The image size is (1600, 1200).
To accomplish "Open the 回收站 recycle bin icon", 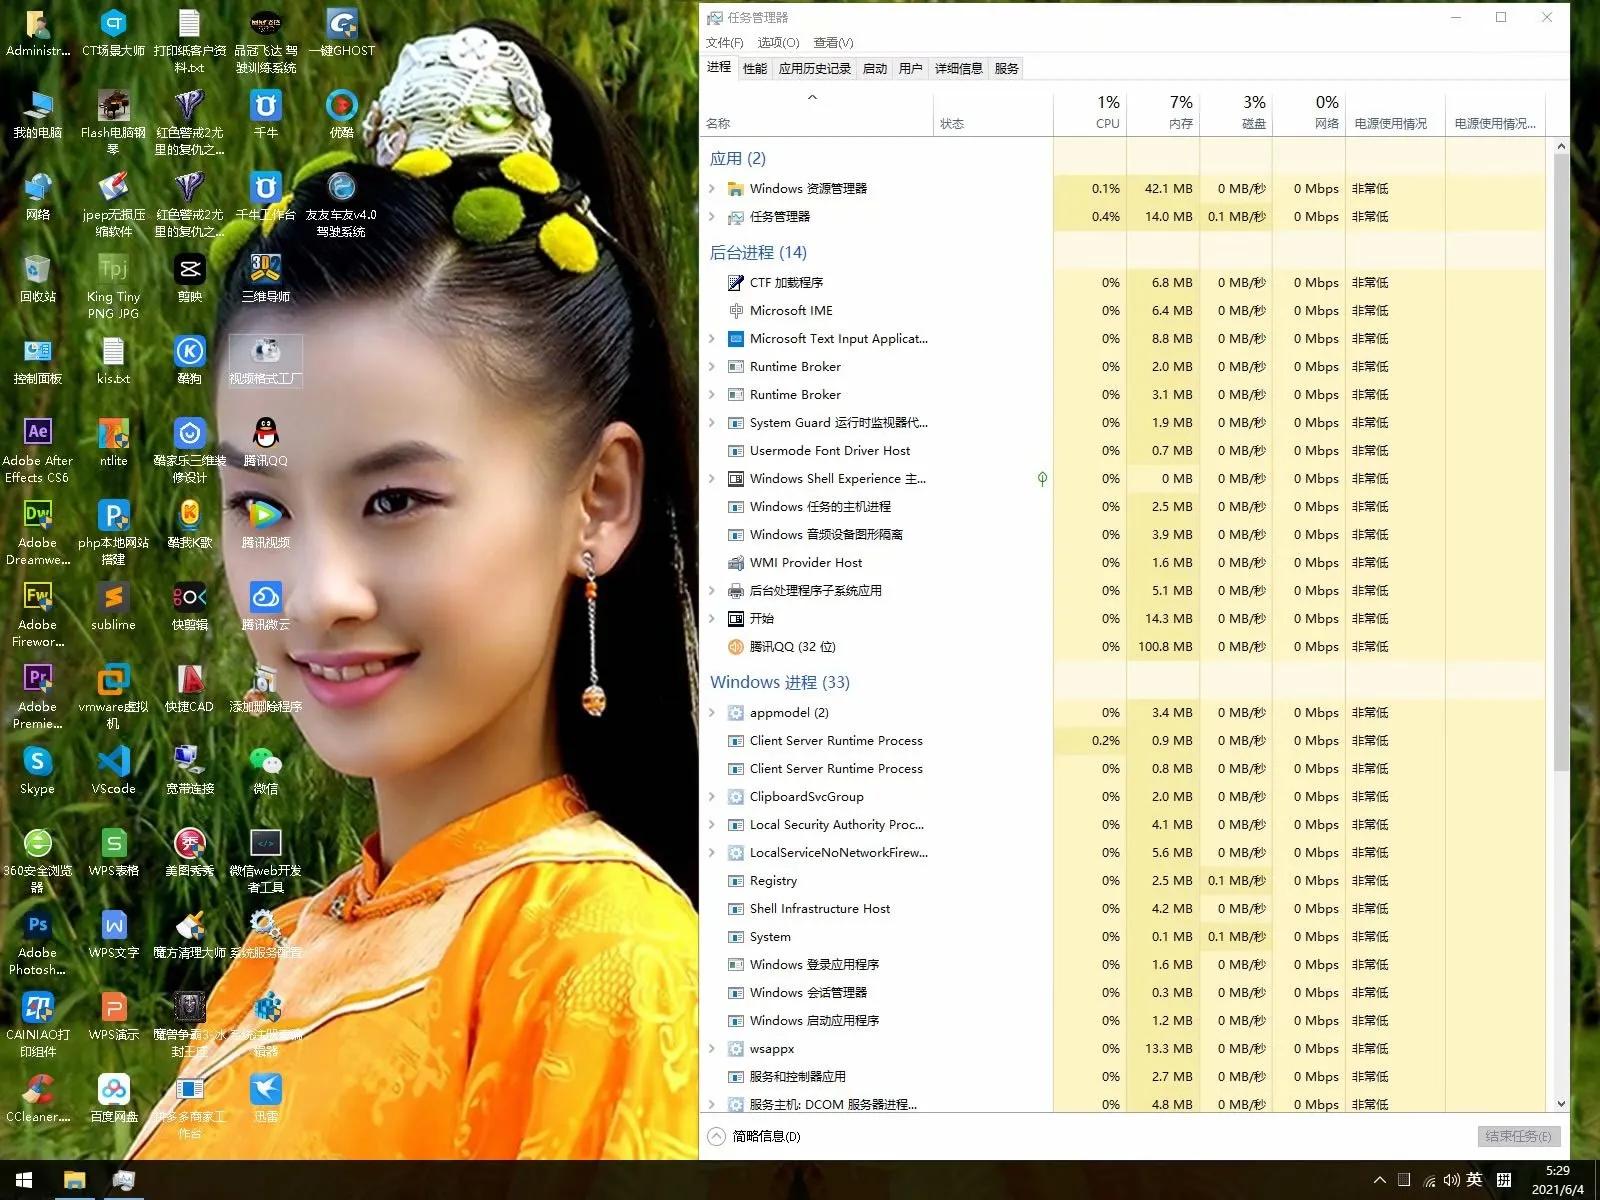I will click(x=37, y=278).
